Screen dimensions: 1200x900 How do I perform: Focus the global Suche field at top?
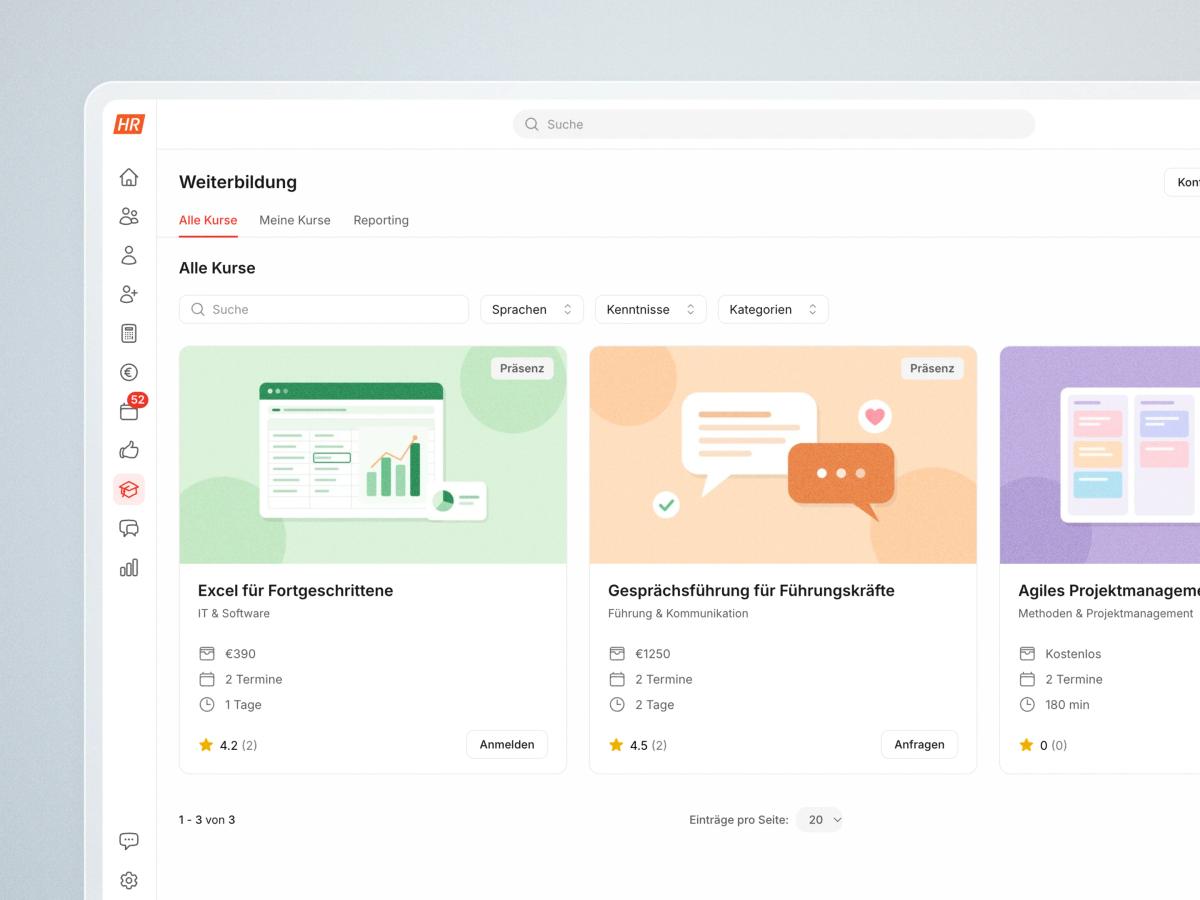774,124
